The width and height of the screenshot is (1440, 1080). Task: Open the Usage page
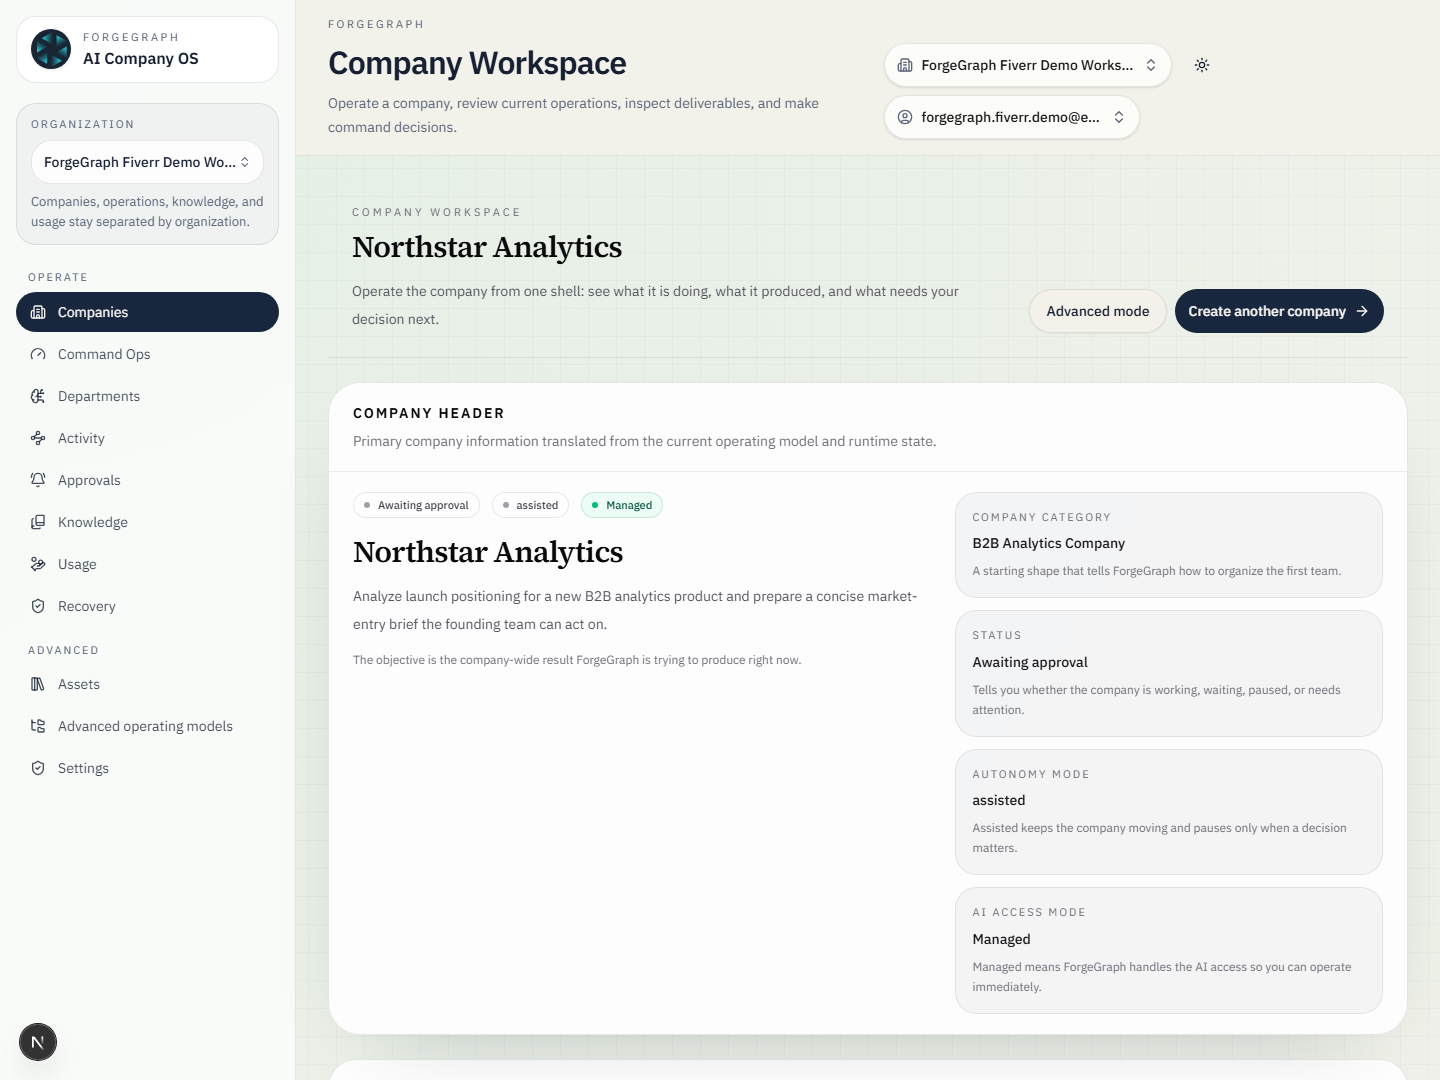[147, 564]
